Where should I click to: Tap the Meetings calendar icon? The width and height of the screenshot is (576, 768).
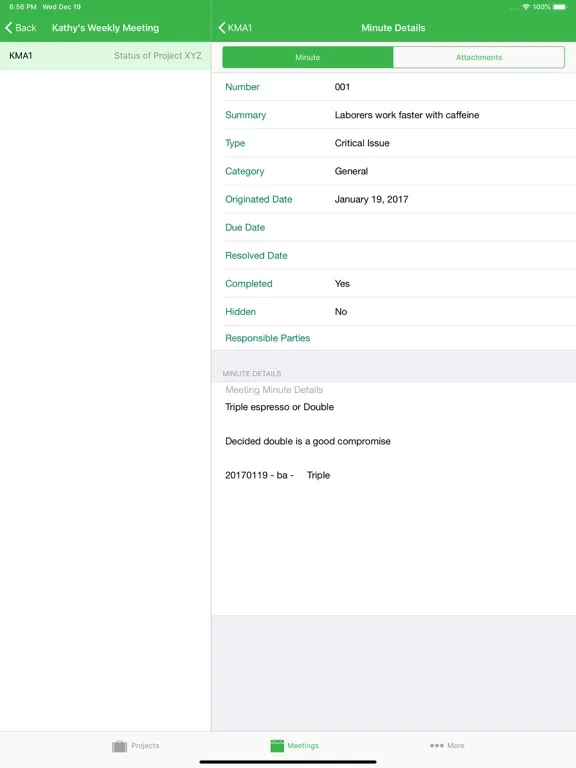[x=277, y=745]
